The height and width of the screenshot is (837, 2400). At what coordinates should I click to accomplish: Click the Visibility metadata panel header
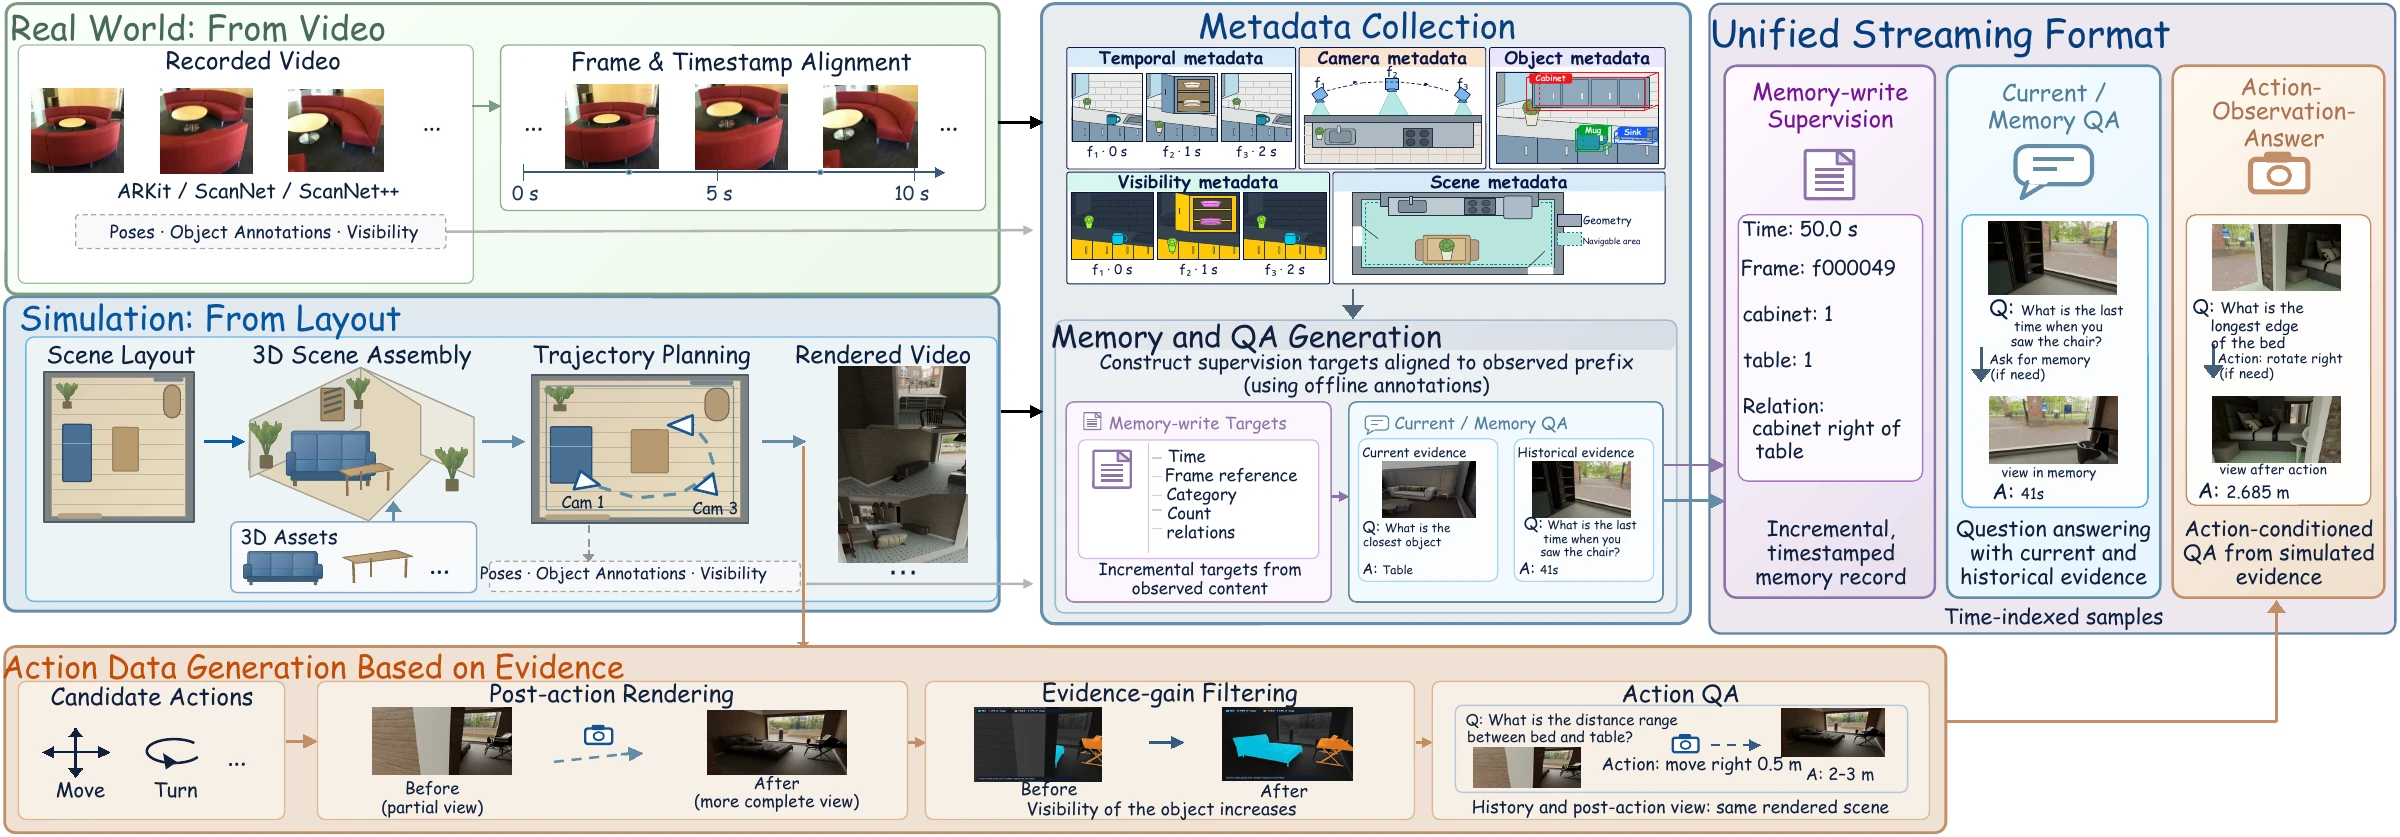[1197, 182]
